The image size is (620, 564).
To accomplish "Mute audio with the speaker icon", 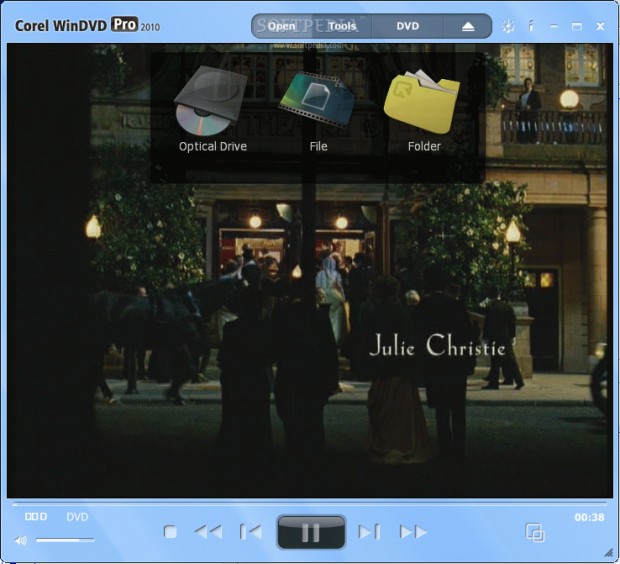I will (x=21, y=540).
